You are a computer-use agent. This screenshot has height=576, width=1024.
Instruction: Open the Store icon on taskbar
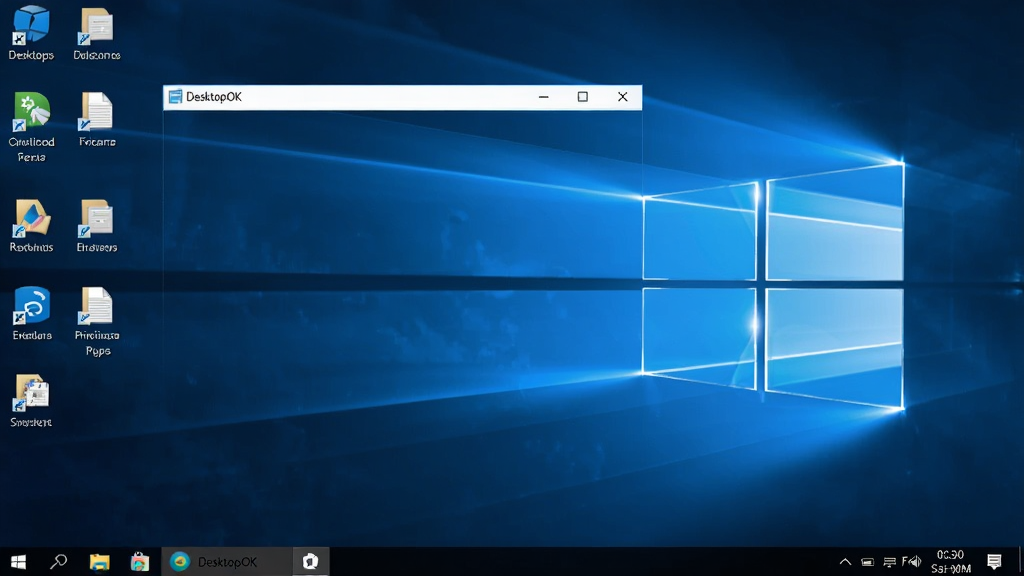139,562
